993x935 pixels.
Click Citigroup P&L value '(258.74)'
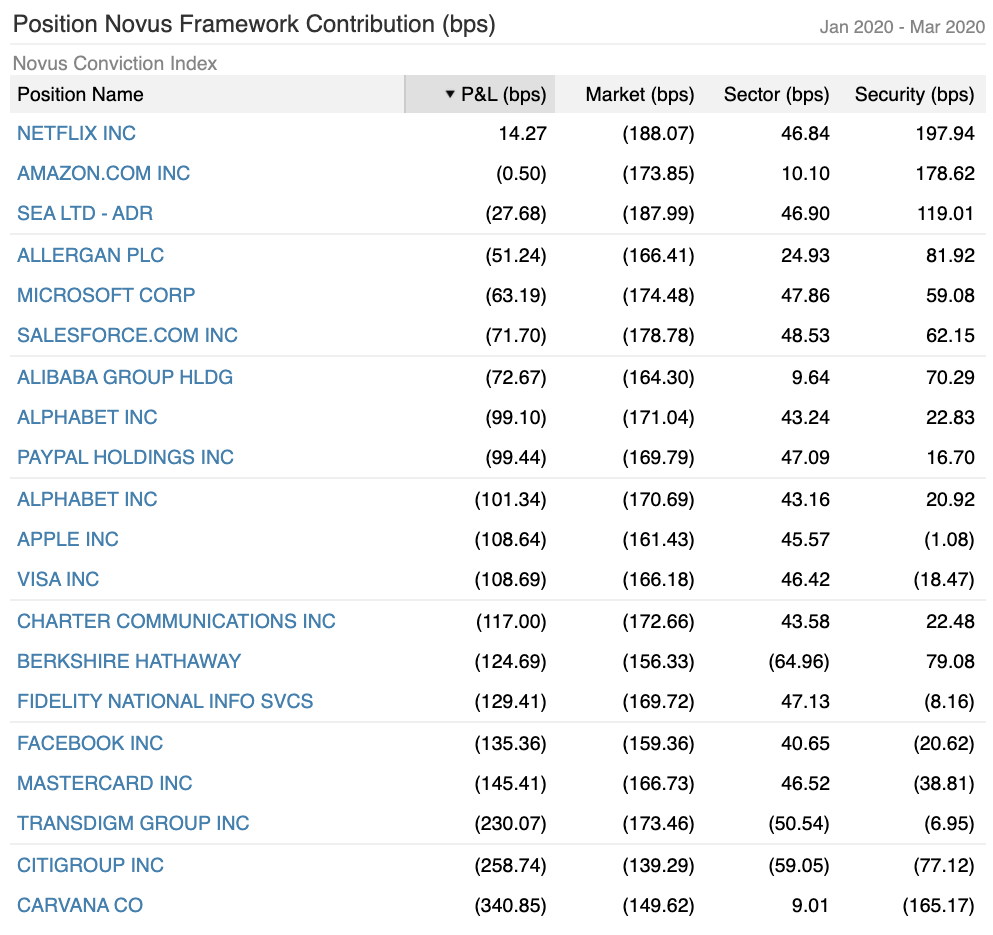pyautogui.click(x=510, y=865)
